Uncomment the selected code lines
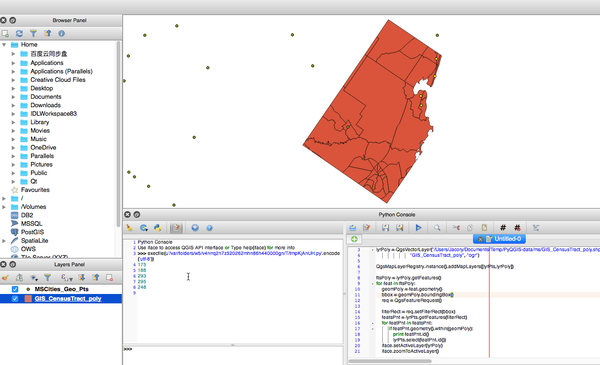 point(517,228)
